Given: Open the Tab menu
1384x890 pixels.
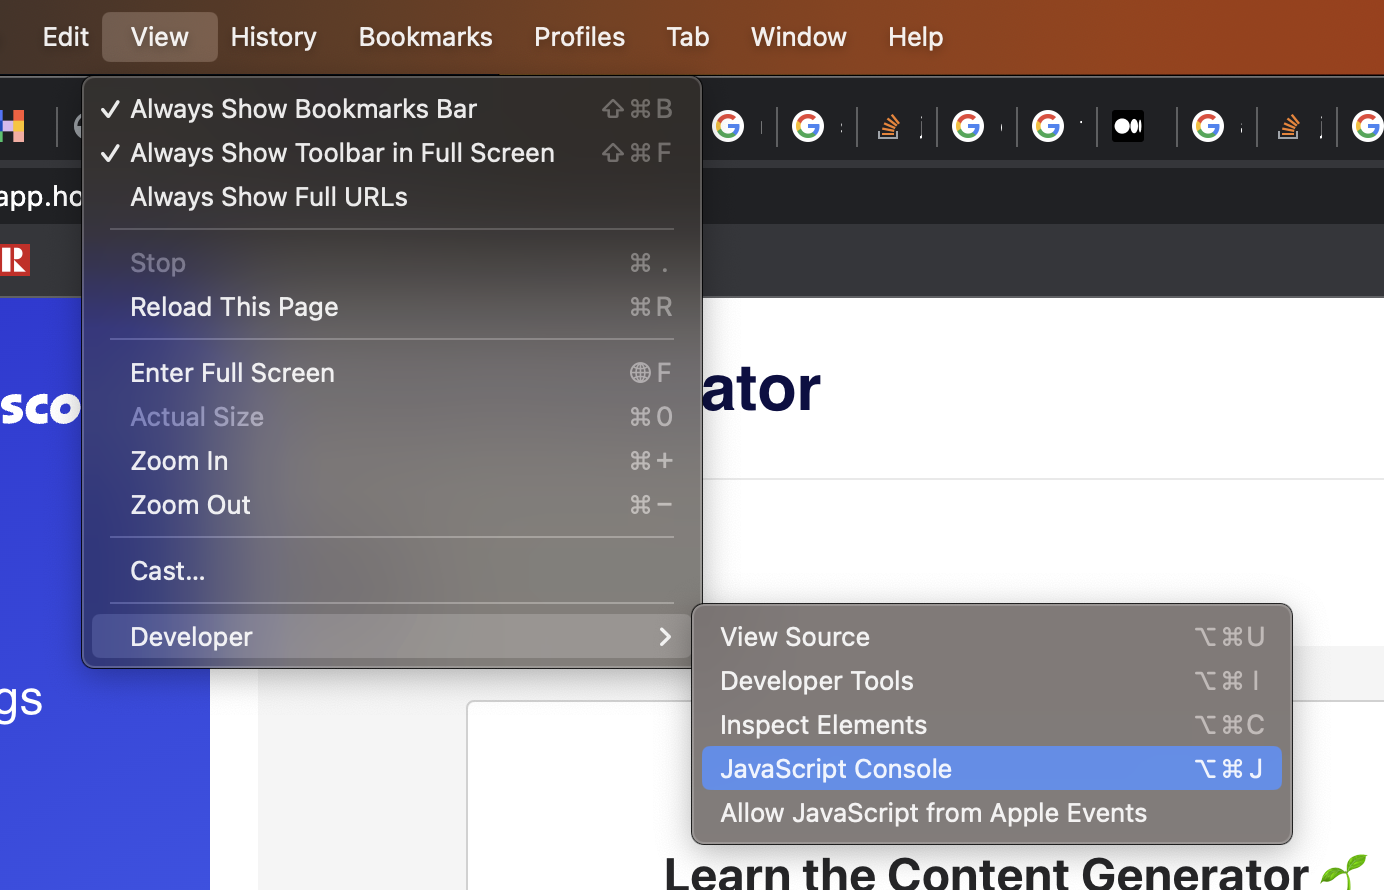Looking at the screenshot, I should (x=688, y=37).
